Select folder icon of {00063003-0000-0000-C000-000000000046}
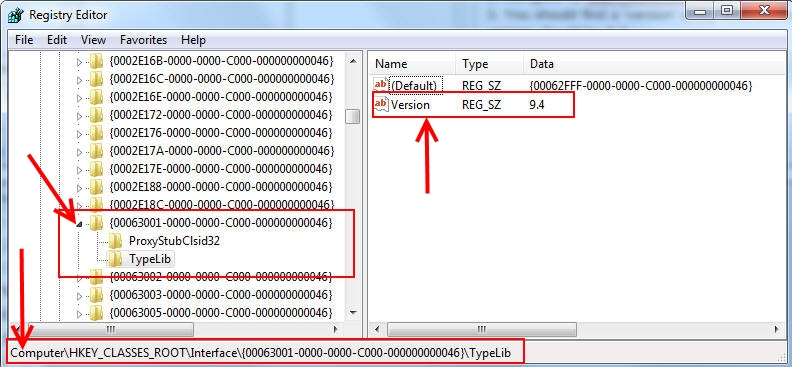 point(96,294)
